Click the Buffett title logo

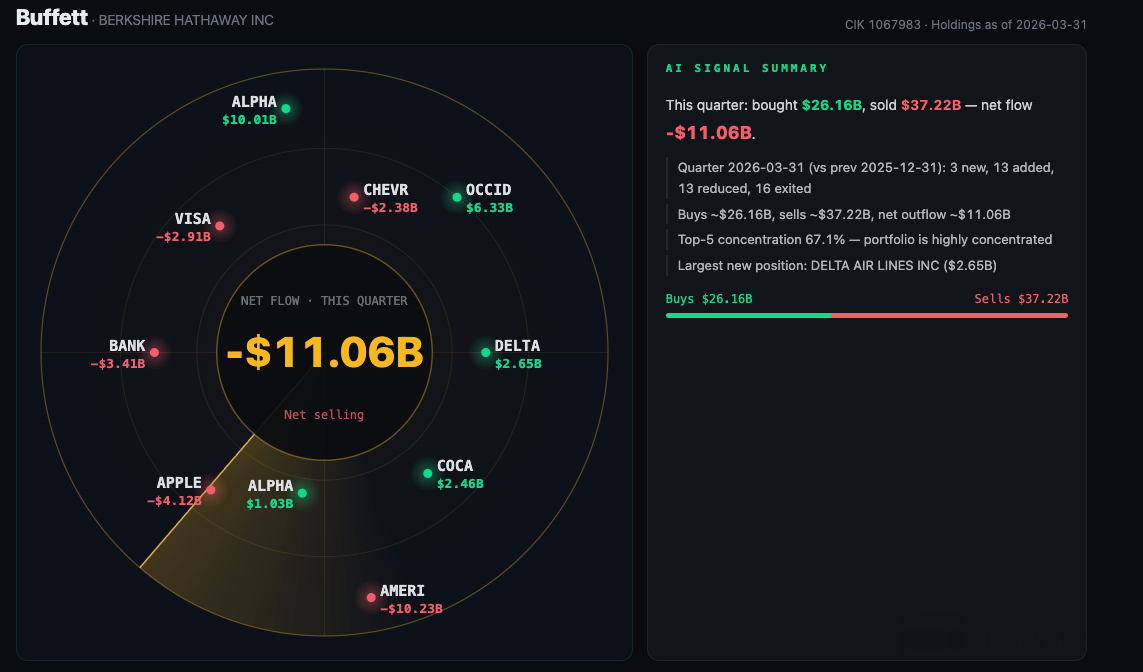[x=52, y=17]
